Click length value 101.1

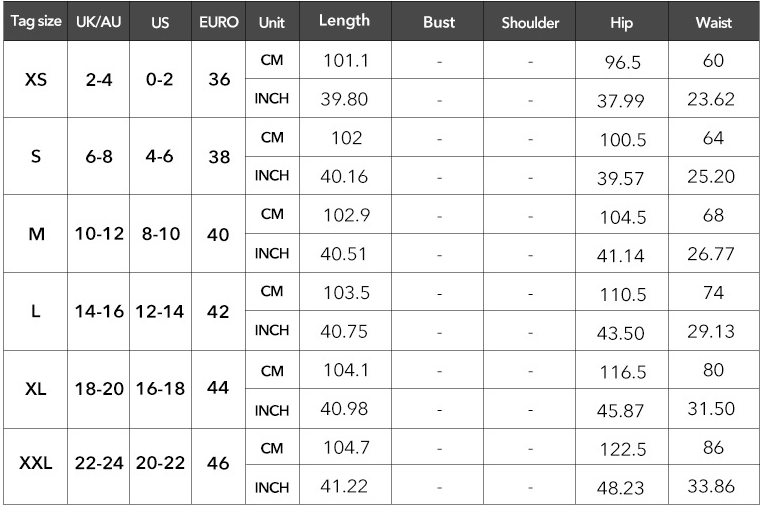coord(346,60)
